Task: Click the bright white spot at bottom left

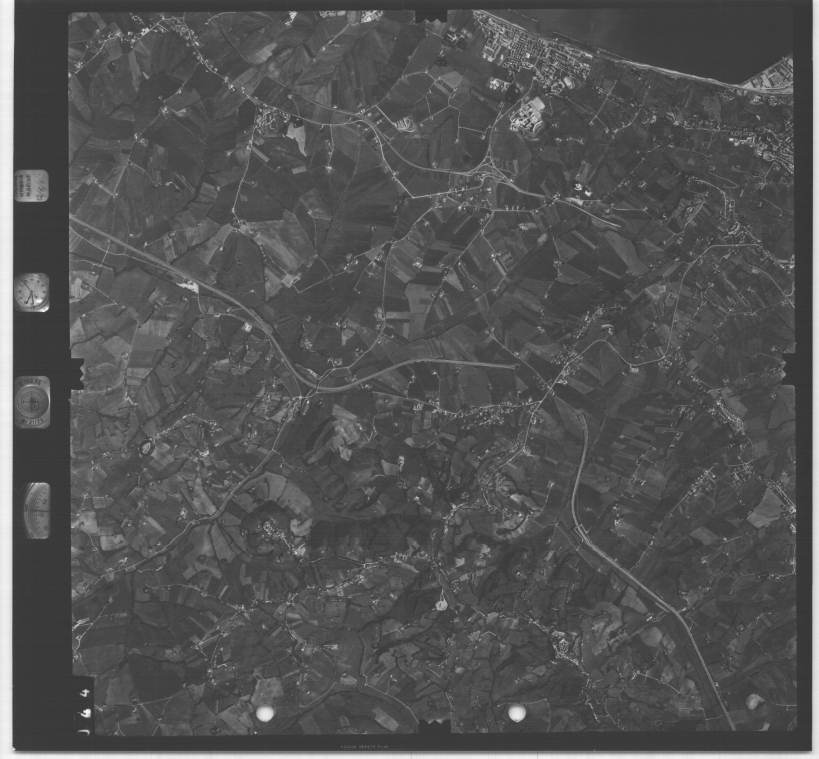Action: [x=267, y=713]
